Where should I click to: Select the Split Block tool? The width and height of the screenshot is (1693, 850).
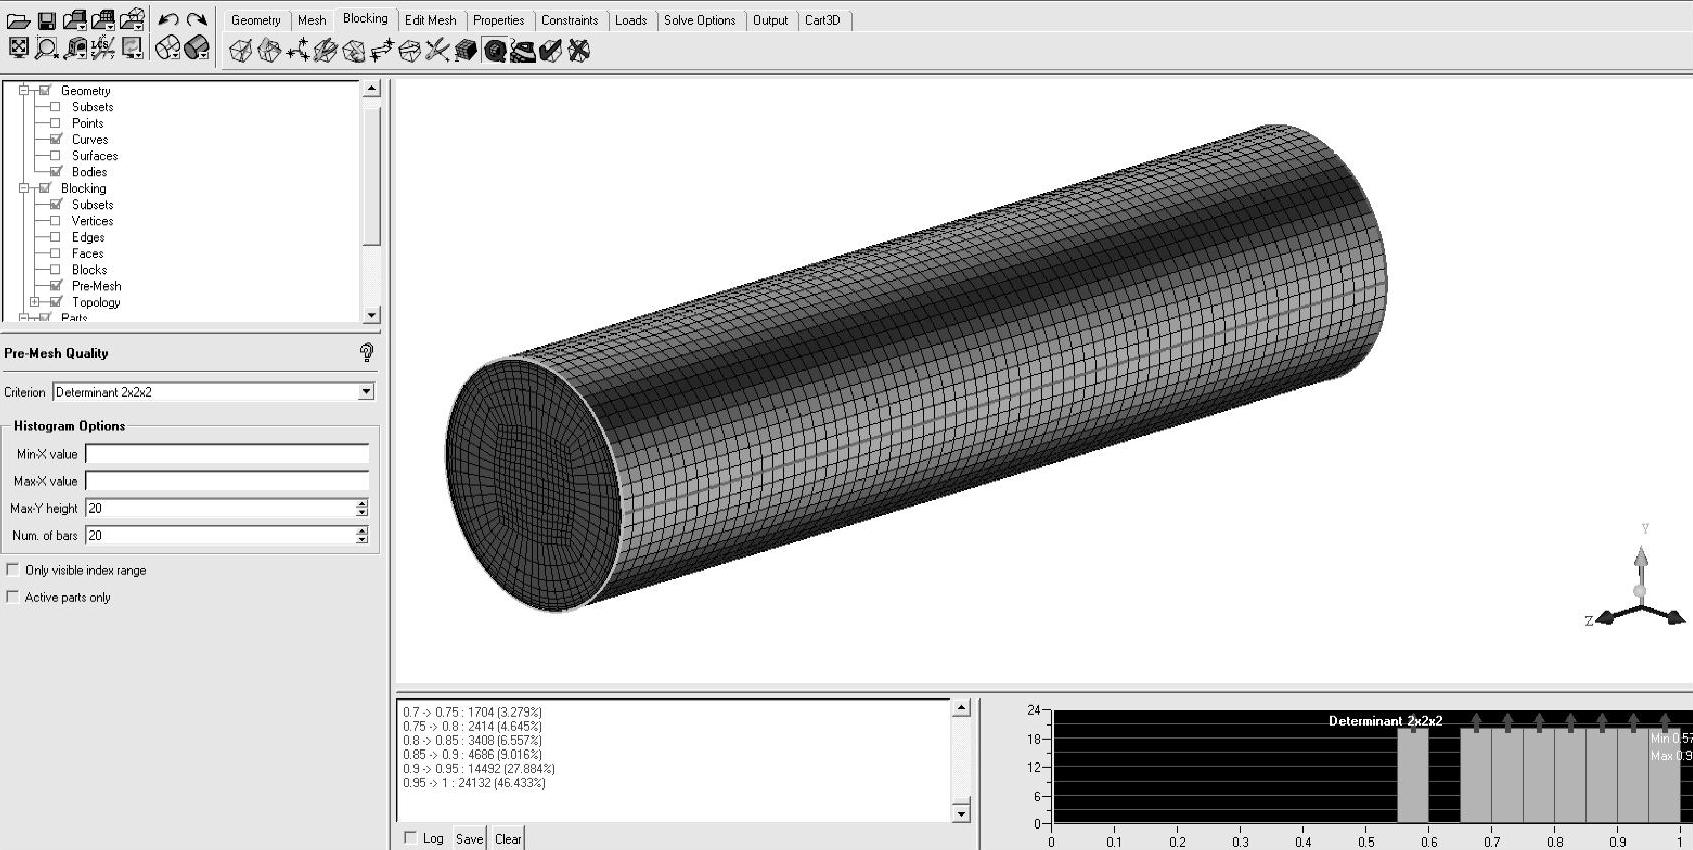pos(268,50)
